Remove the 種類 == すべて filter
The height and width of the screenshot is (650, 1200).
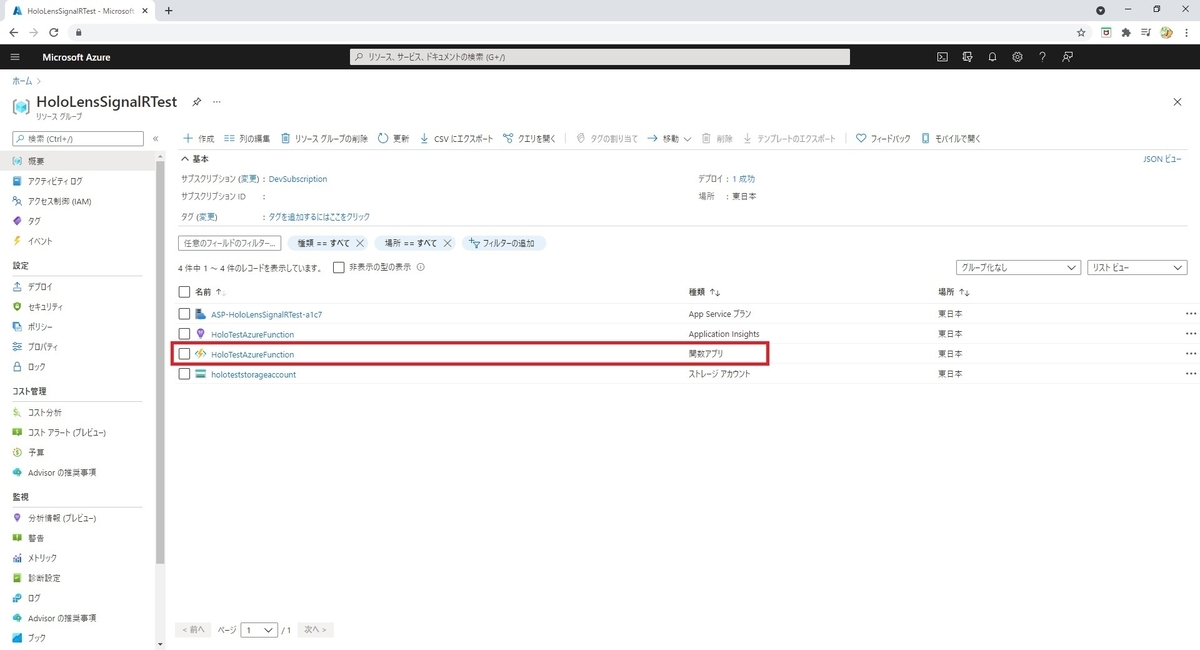360,243
